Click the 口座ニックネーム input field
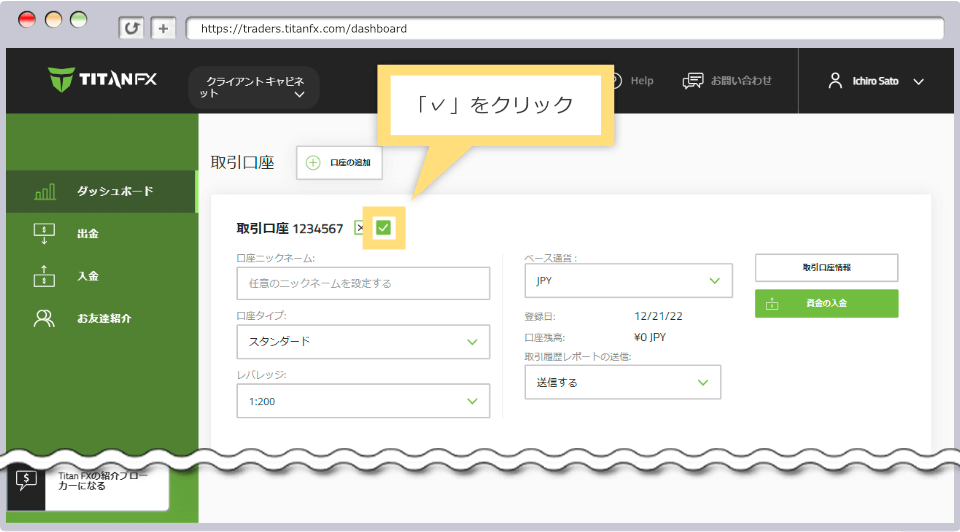This screenshot has height=532, width=960. click(x=363, y=283)
